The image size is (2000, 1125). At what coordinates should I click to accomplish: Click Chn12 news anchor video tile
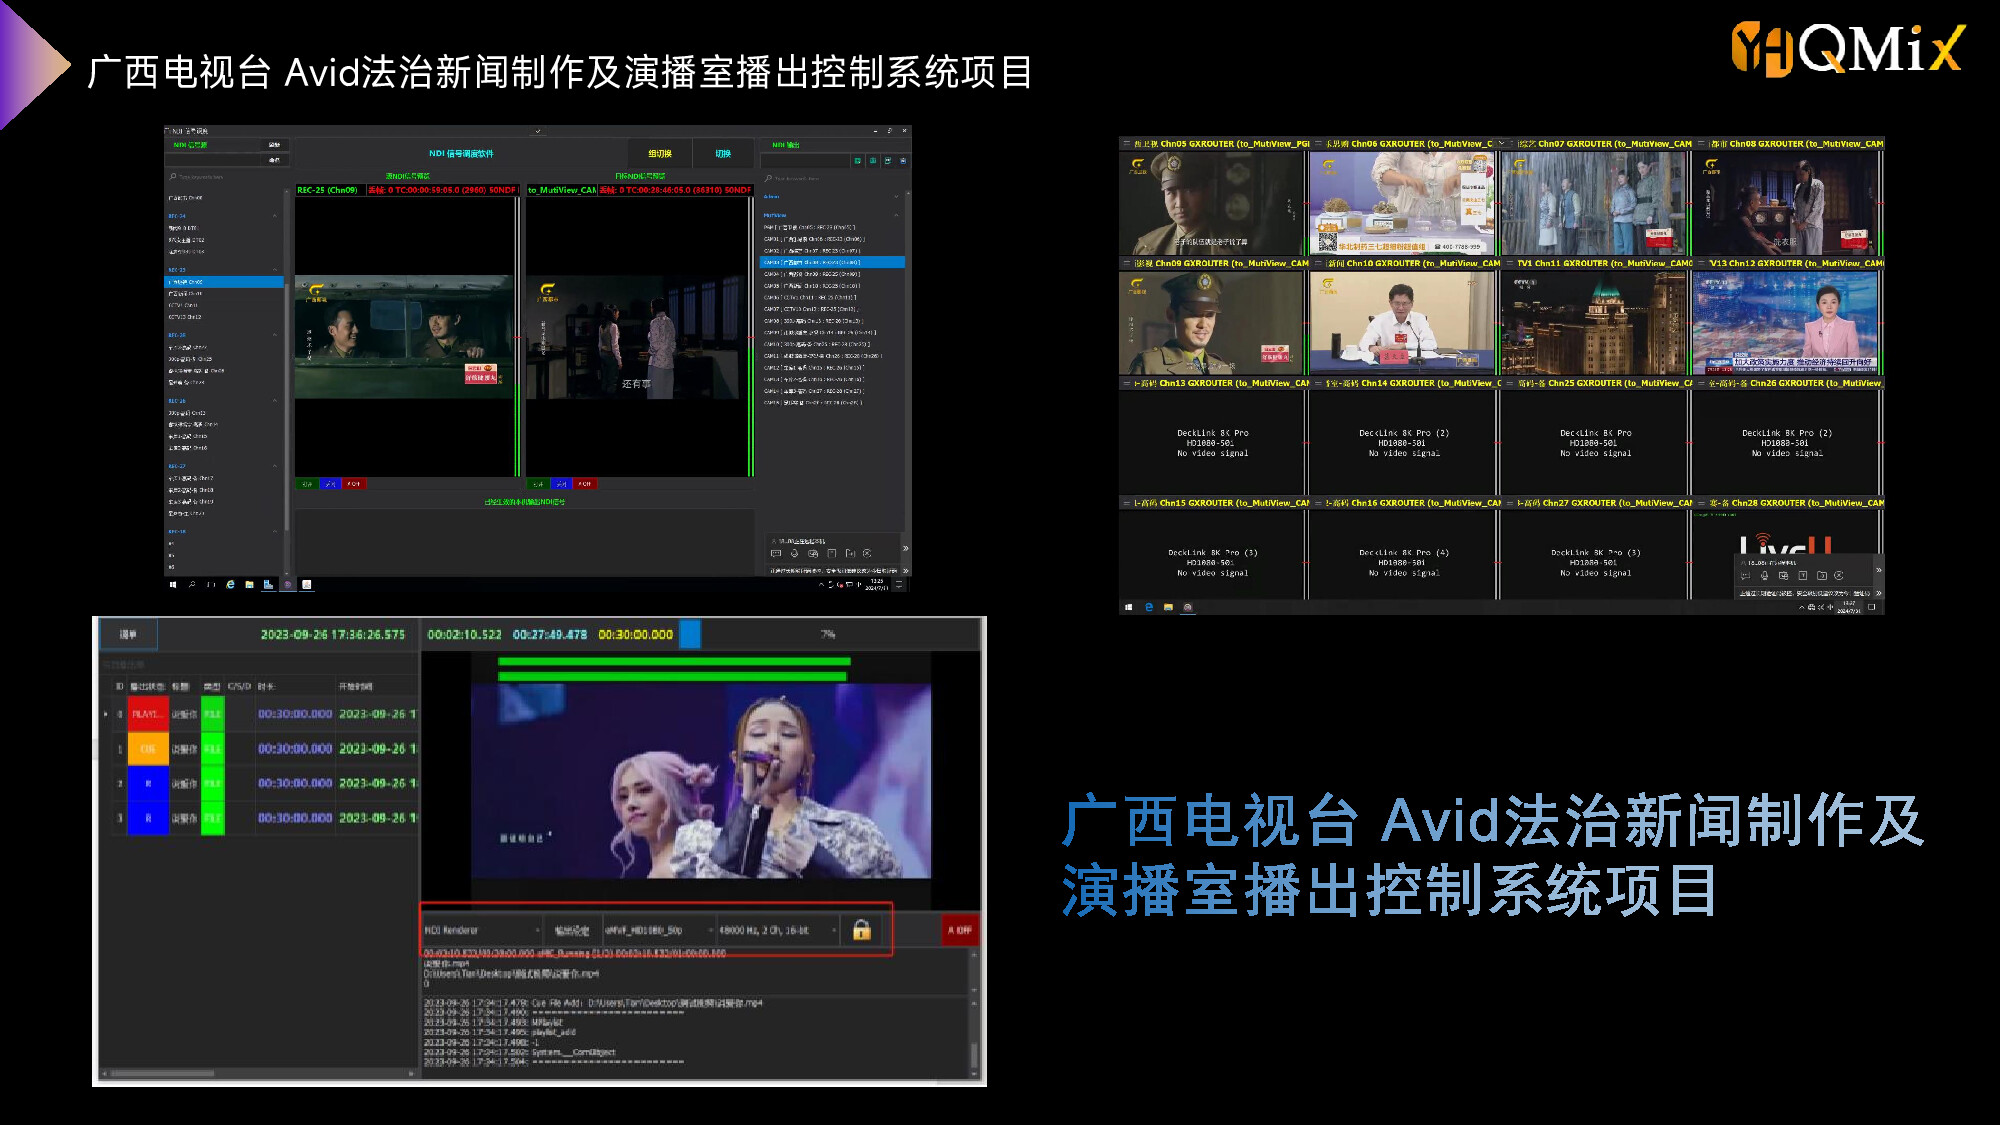[x=1785, y=322]
